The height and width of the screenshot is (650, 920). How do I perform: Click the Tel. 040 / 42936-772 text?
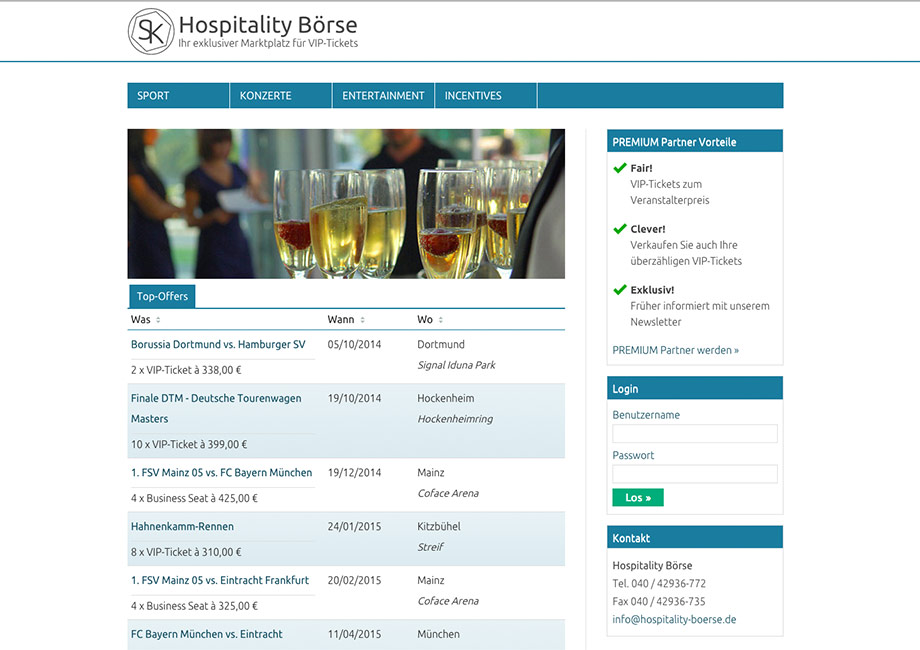(659, 584)
